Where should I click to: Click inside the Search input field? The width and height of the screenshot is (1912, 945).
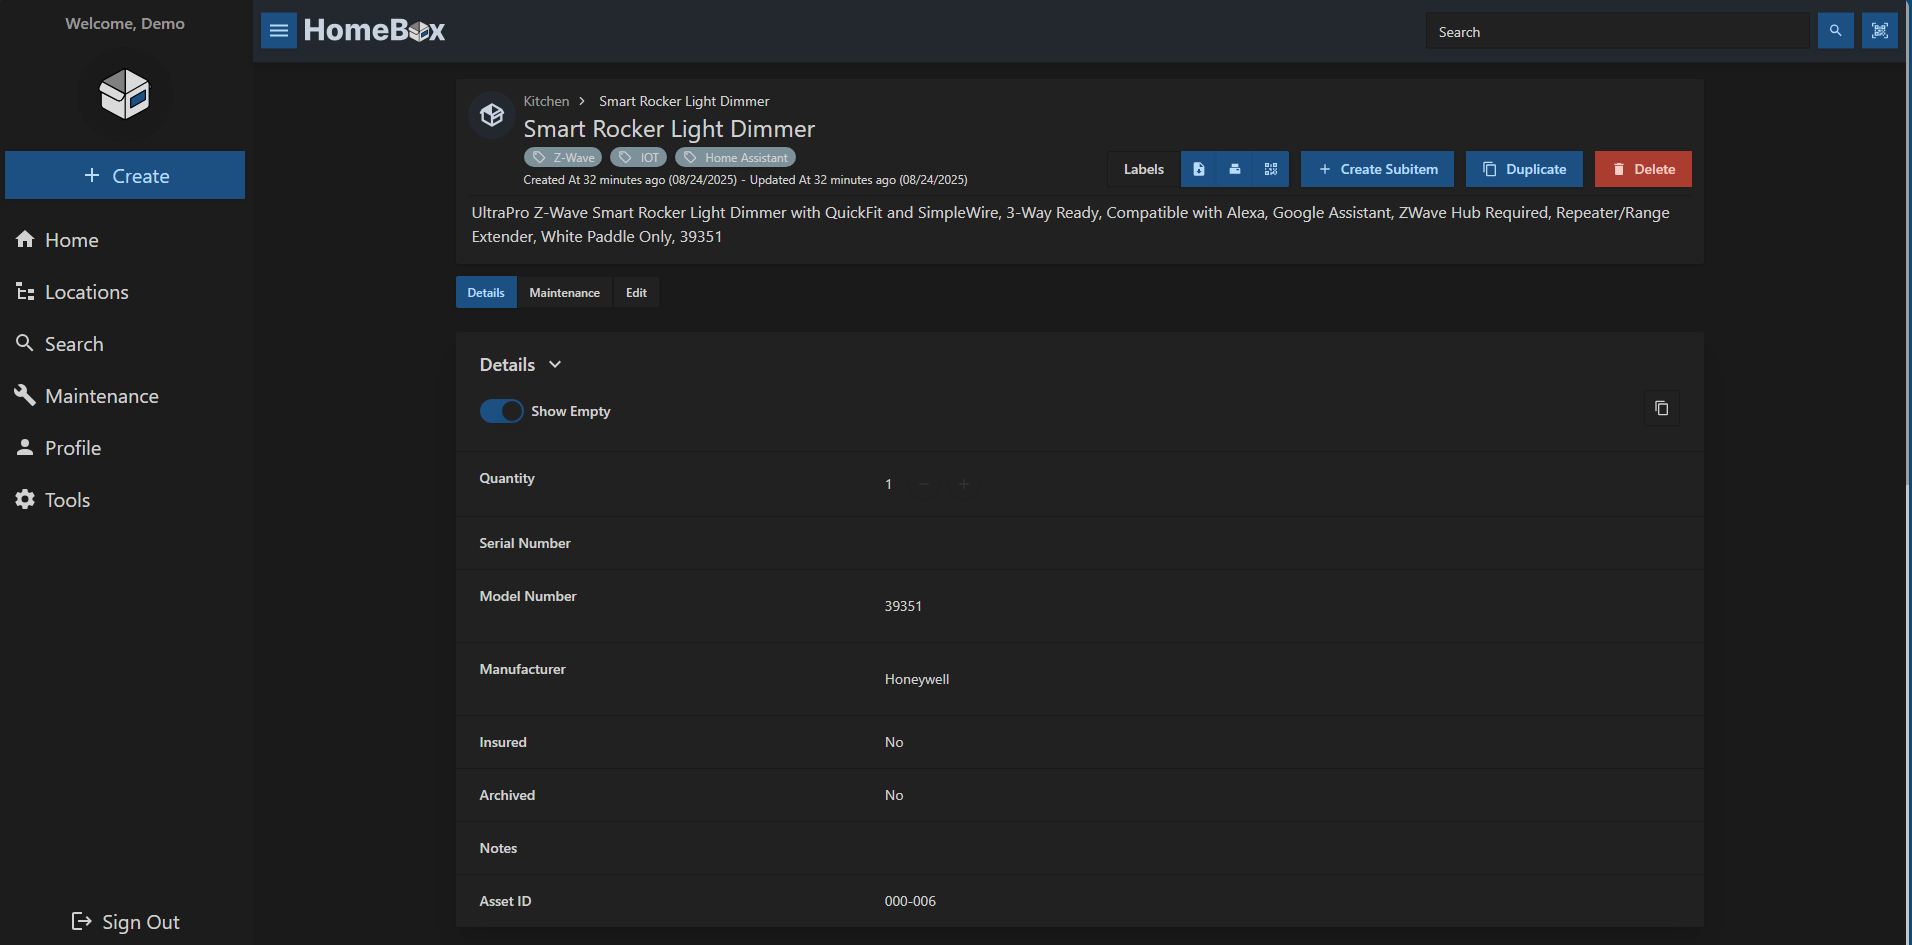(x=1618, y=30)
